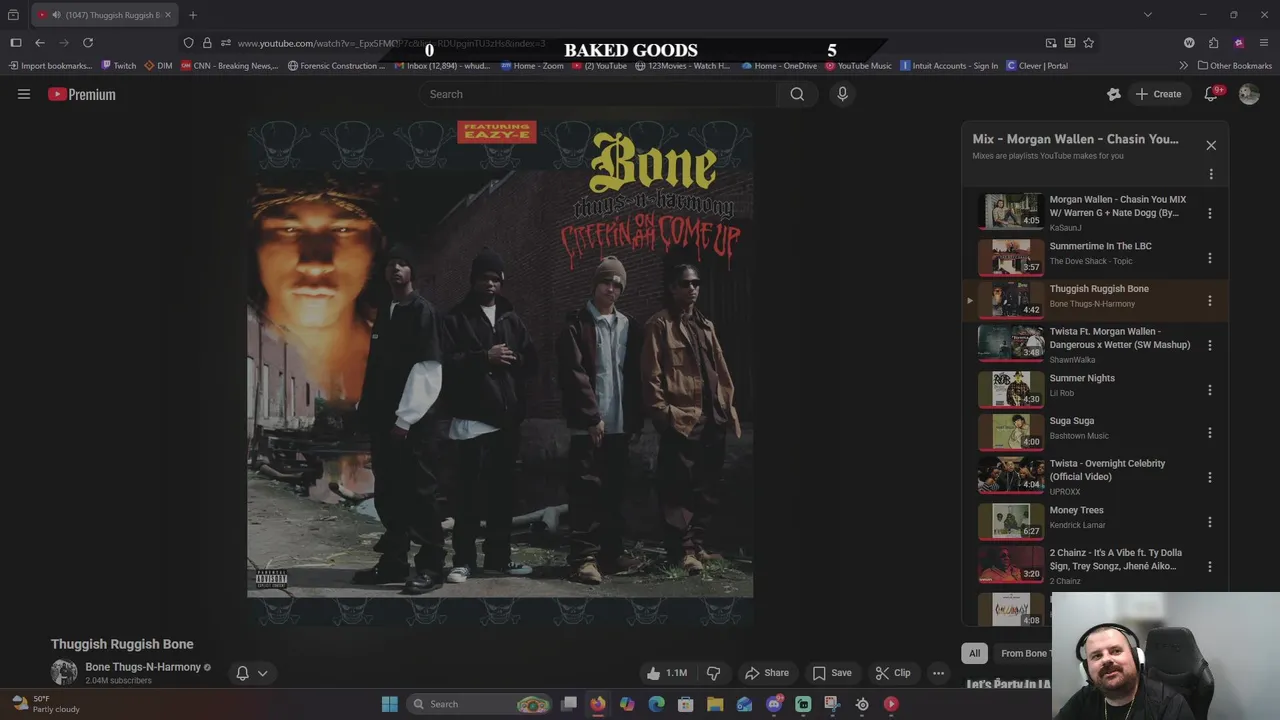The height and width of the screenshot is (720, 1280).
Task: Open Microsoft Edge from the taskbar
Action: (656, 704)
